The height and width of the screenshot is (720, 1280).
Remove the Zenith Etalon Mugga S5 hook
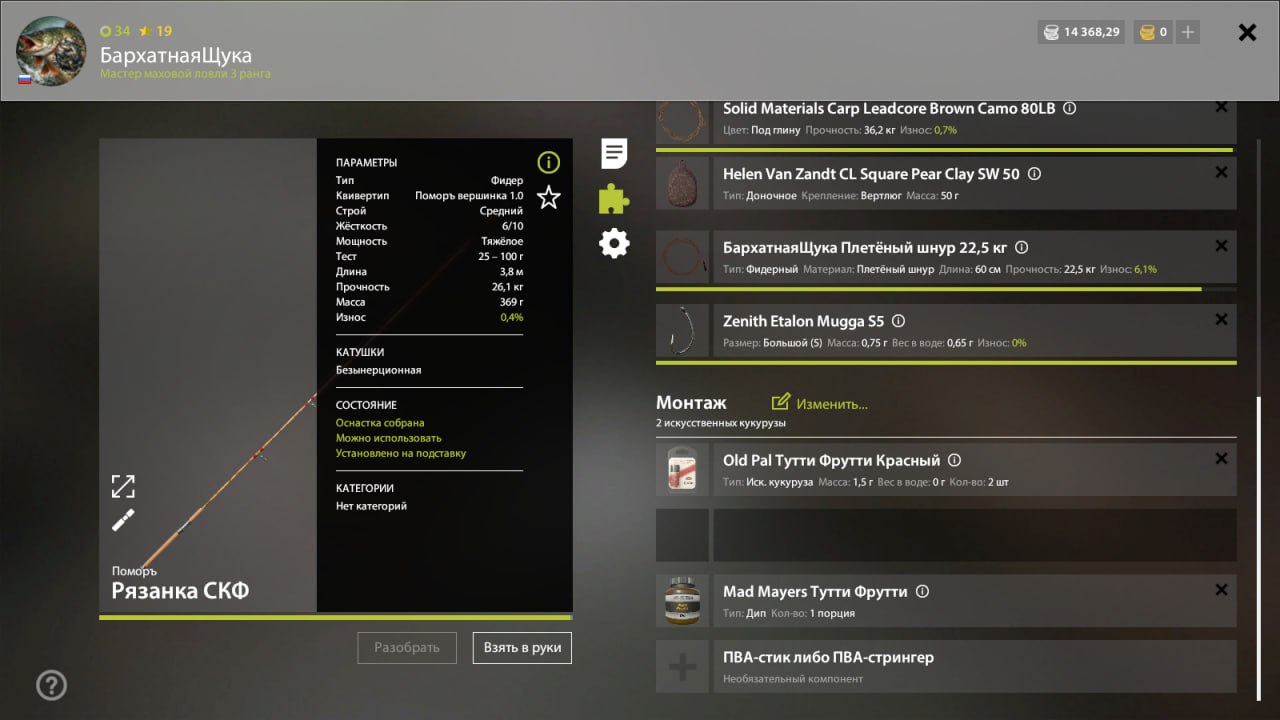coord(1221,320)
